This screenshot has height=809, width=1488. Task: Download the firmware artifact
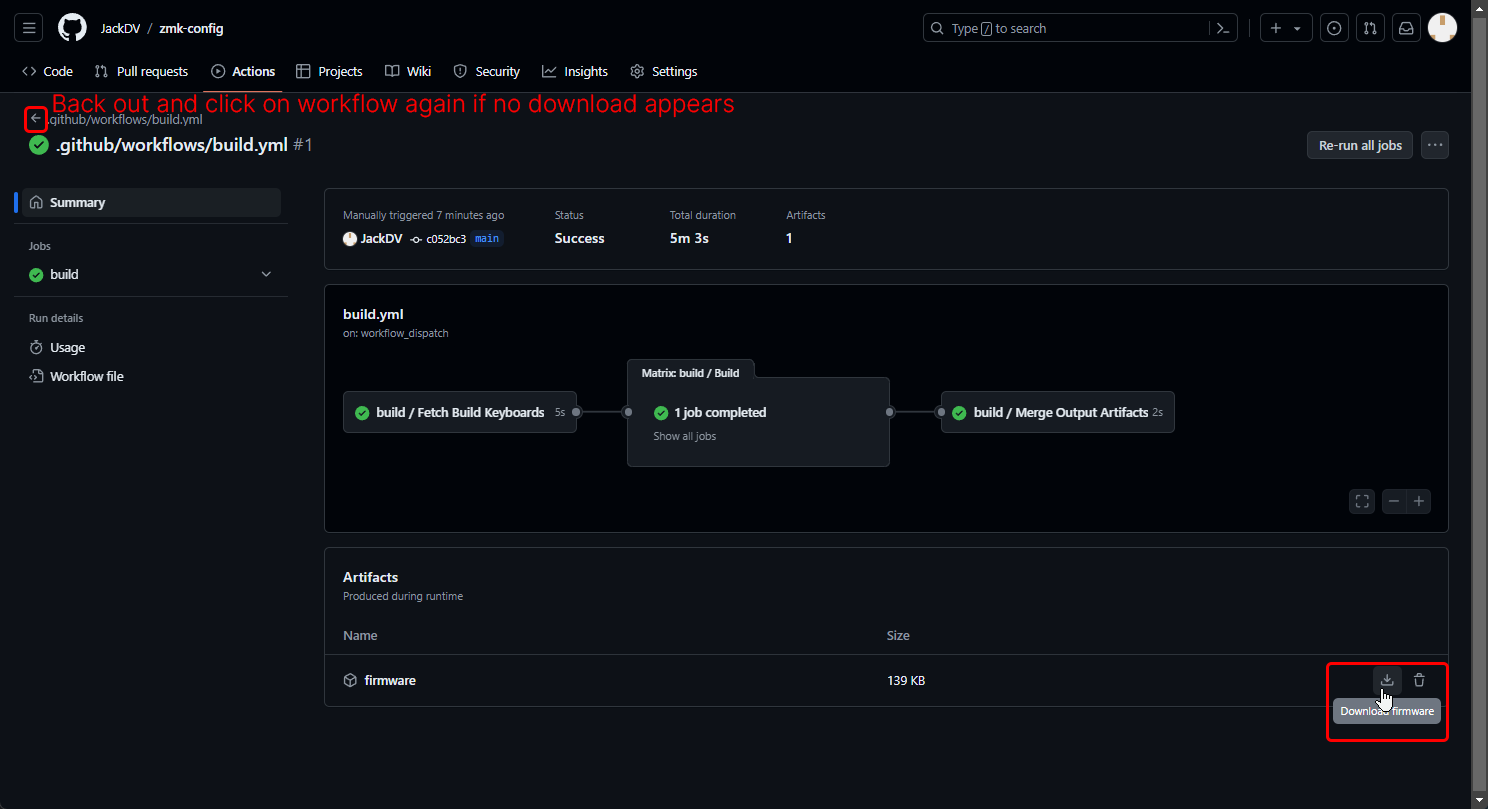(x=1387, y=680)
